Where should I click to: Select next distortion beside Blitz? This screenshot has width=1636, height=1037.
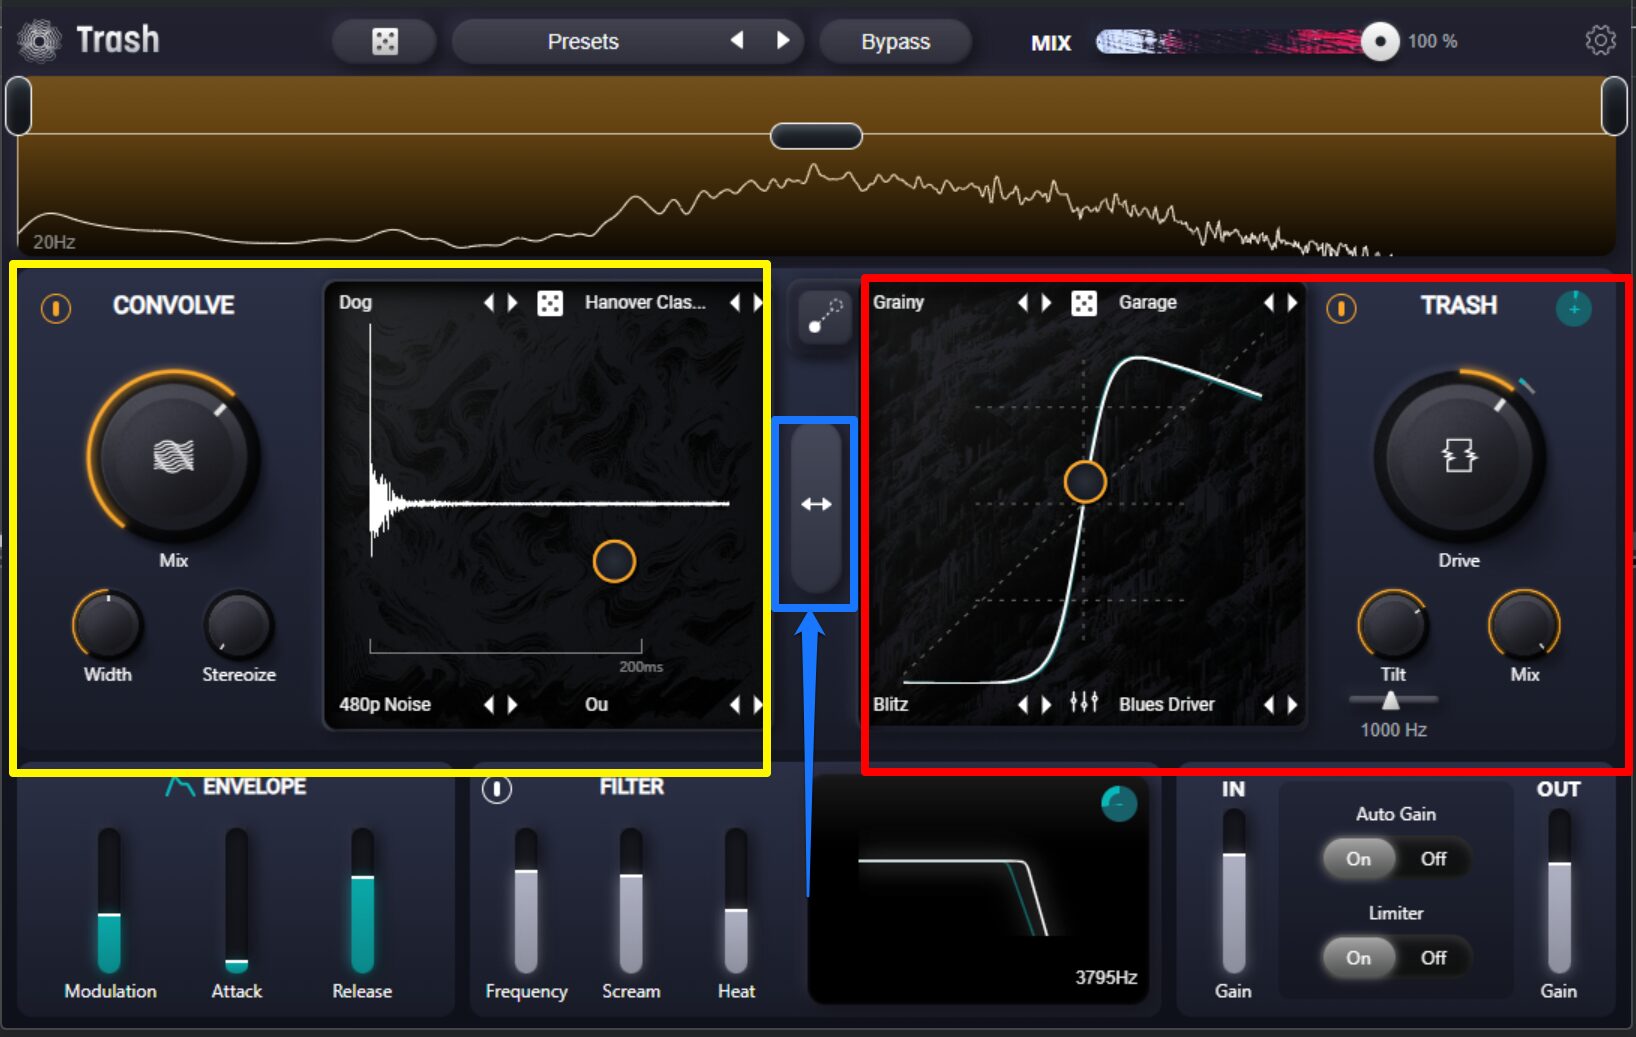pyautogui.click(x=1046, y=705)
